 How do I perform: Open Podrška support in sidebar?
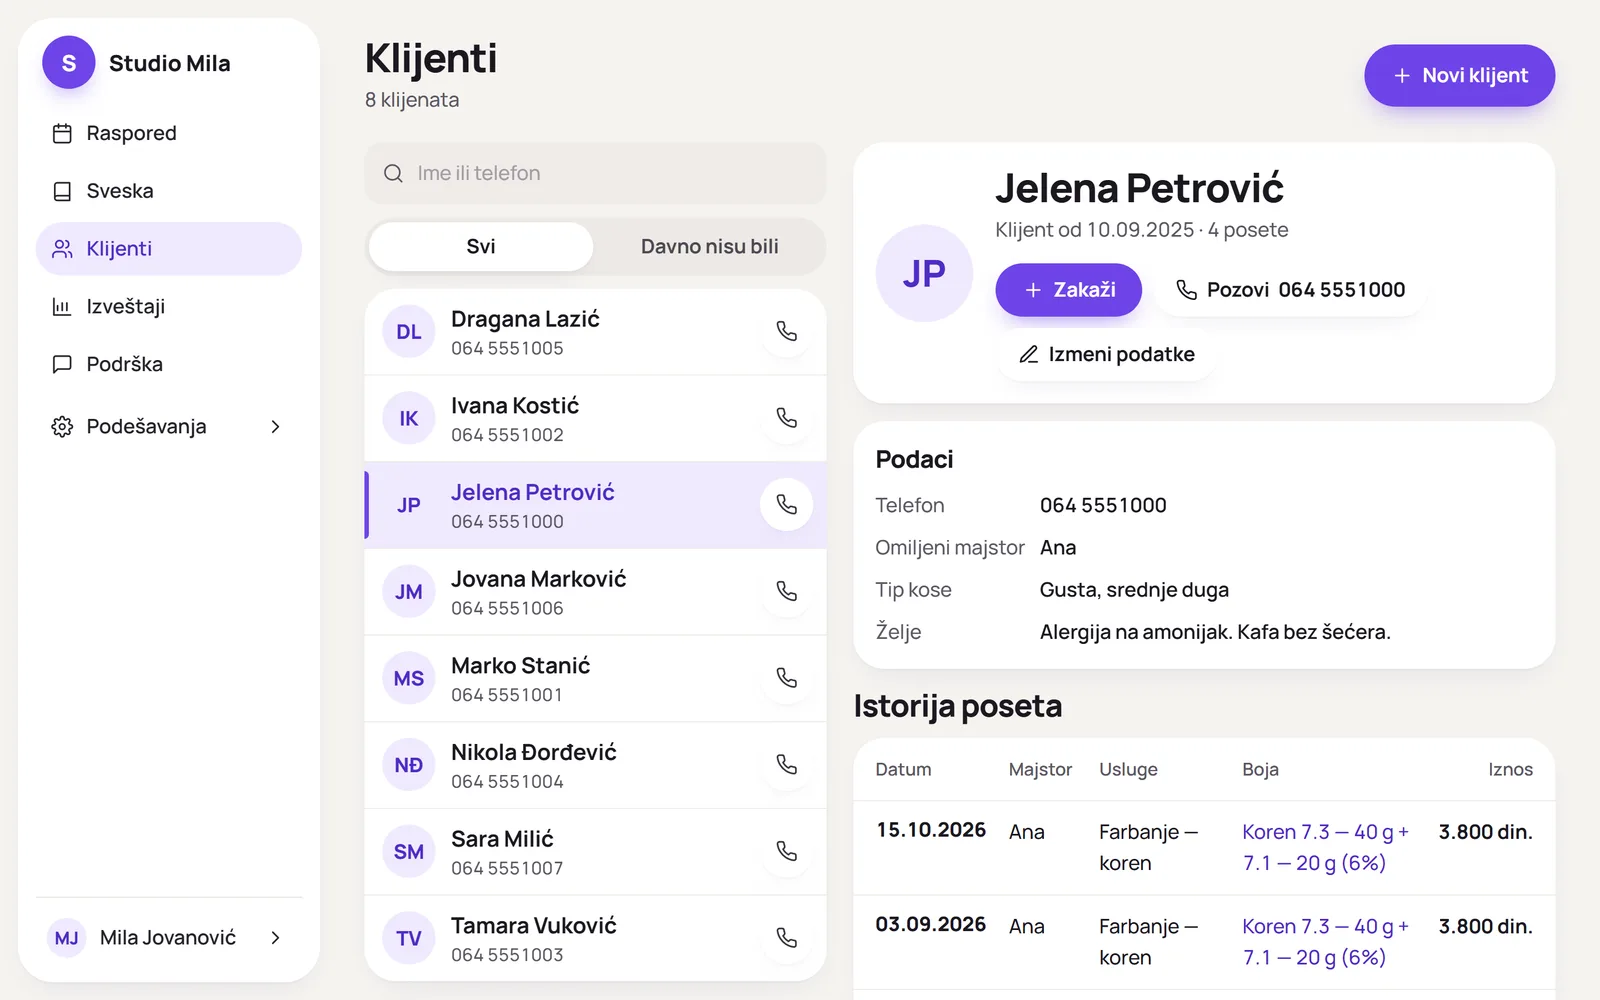(169, 364)
